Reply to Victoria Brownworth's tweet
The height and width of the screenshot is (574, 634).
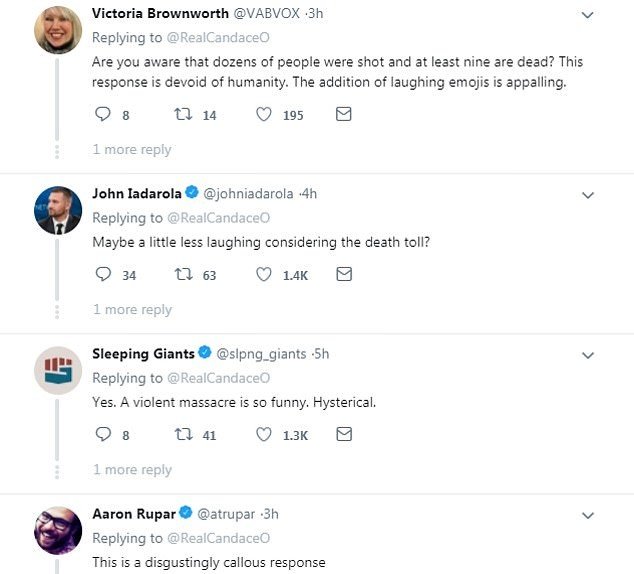pyautogui.click(x=101, y=115)
